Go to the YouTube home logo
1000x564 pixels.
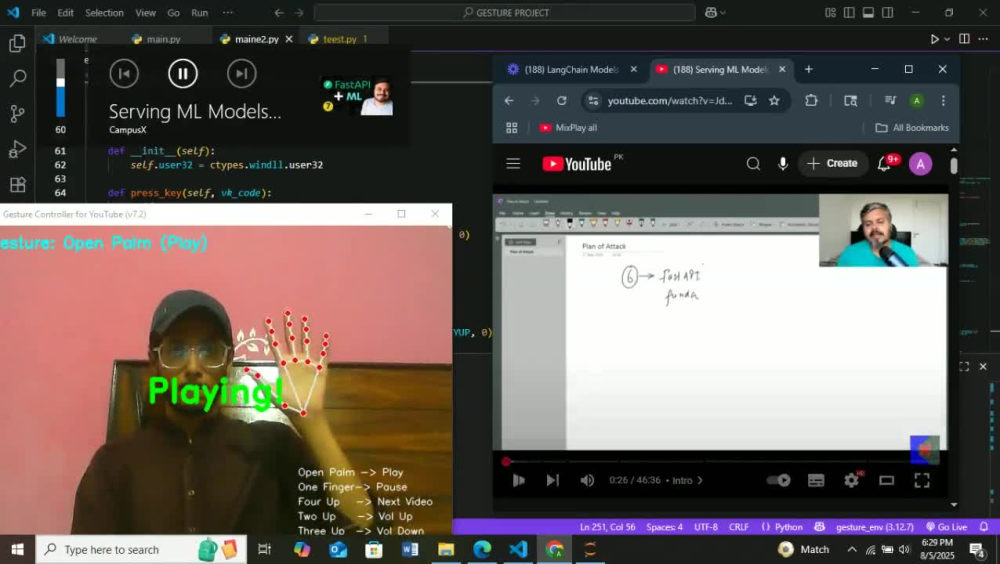pyautogui.click(x=577, y=164)
